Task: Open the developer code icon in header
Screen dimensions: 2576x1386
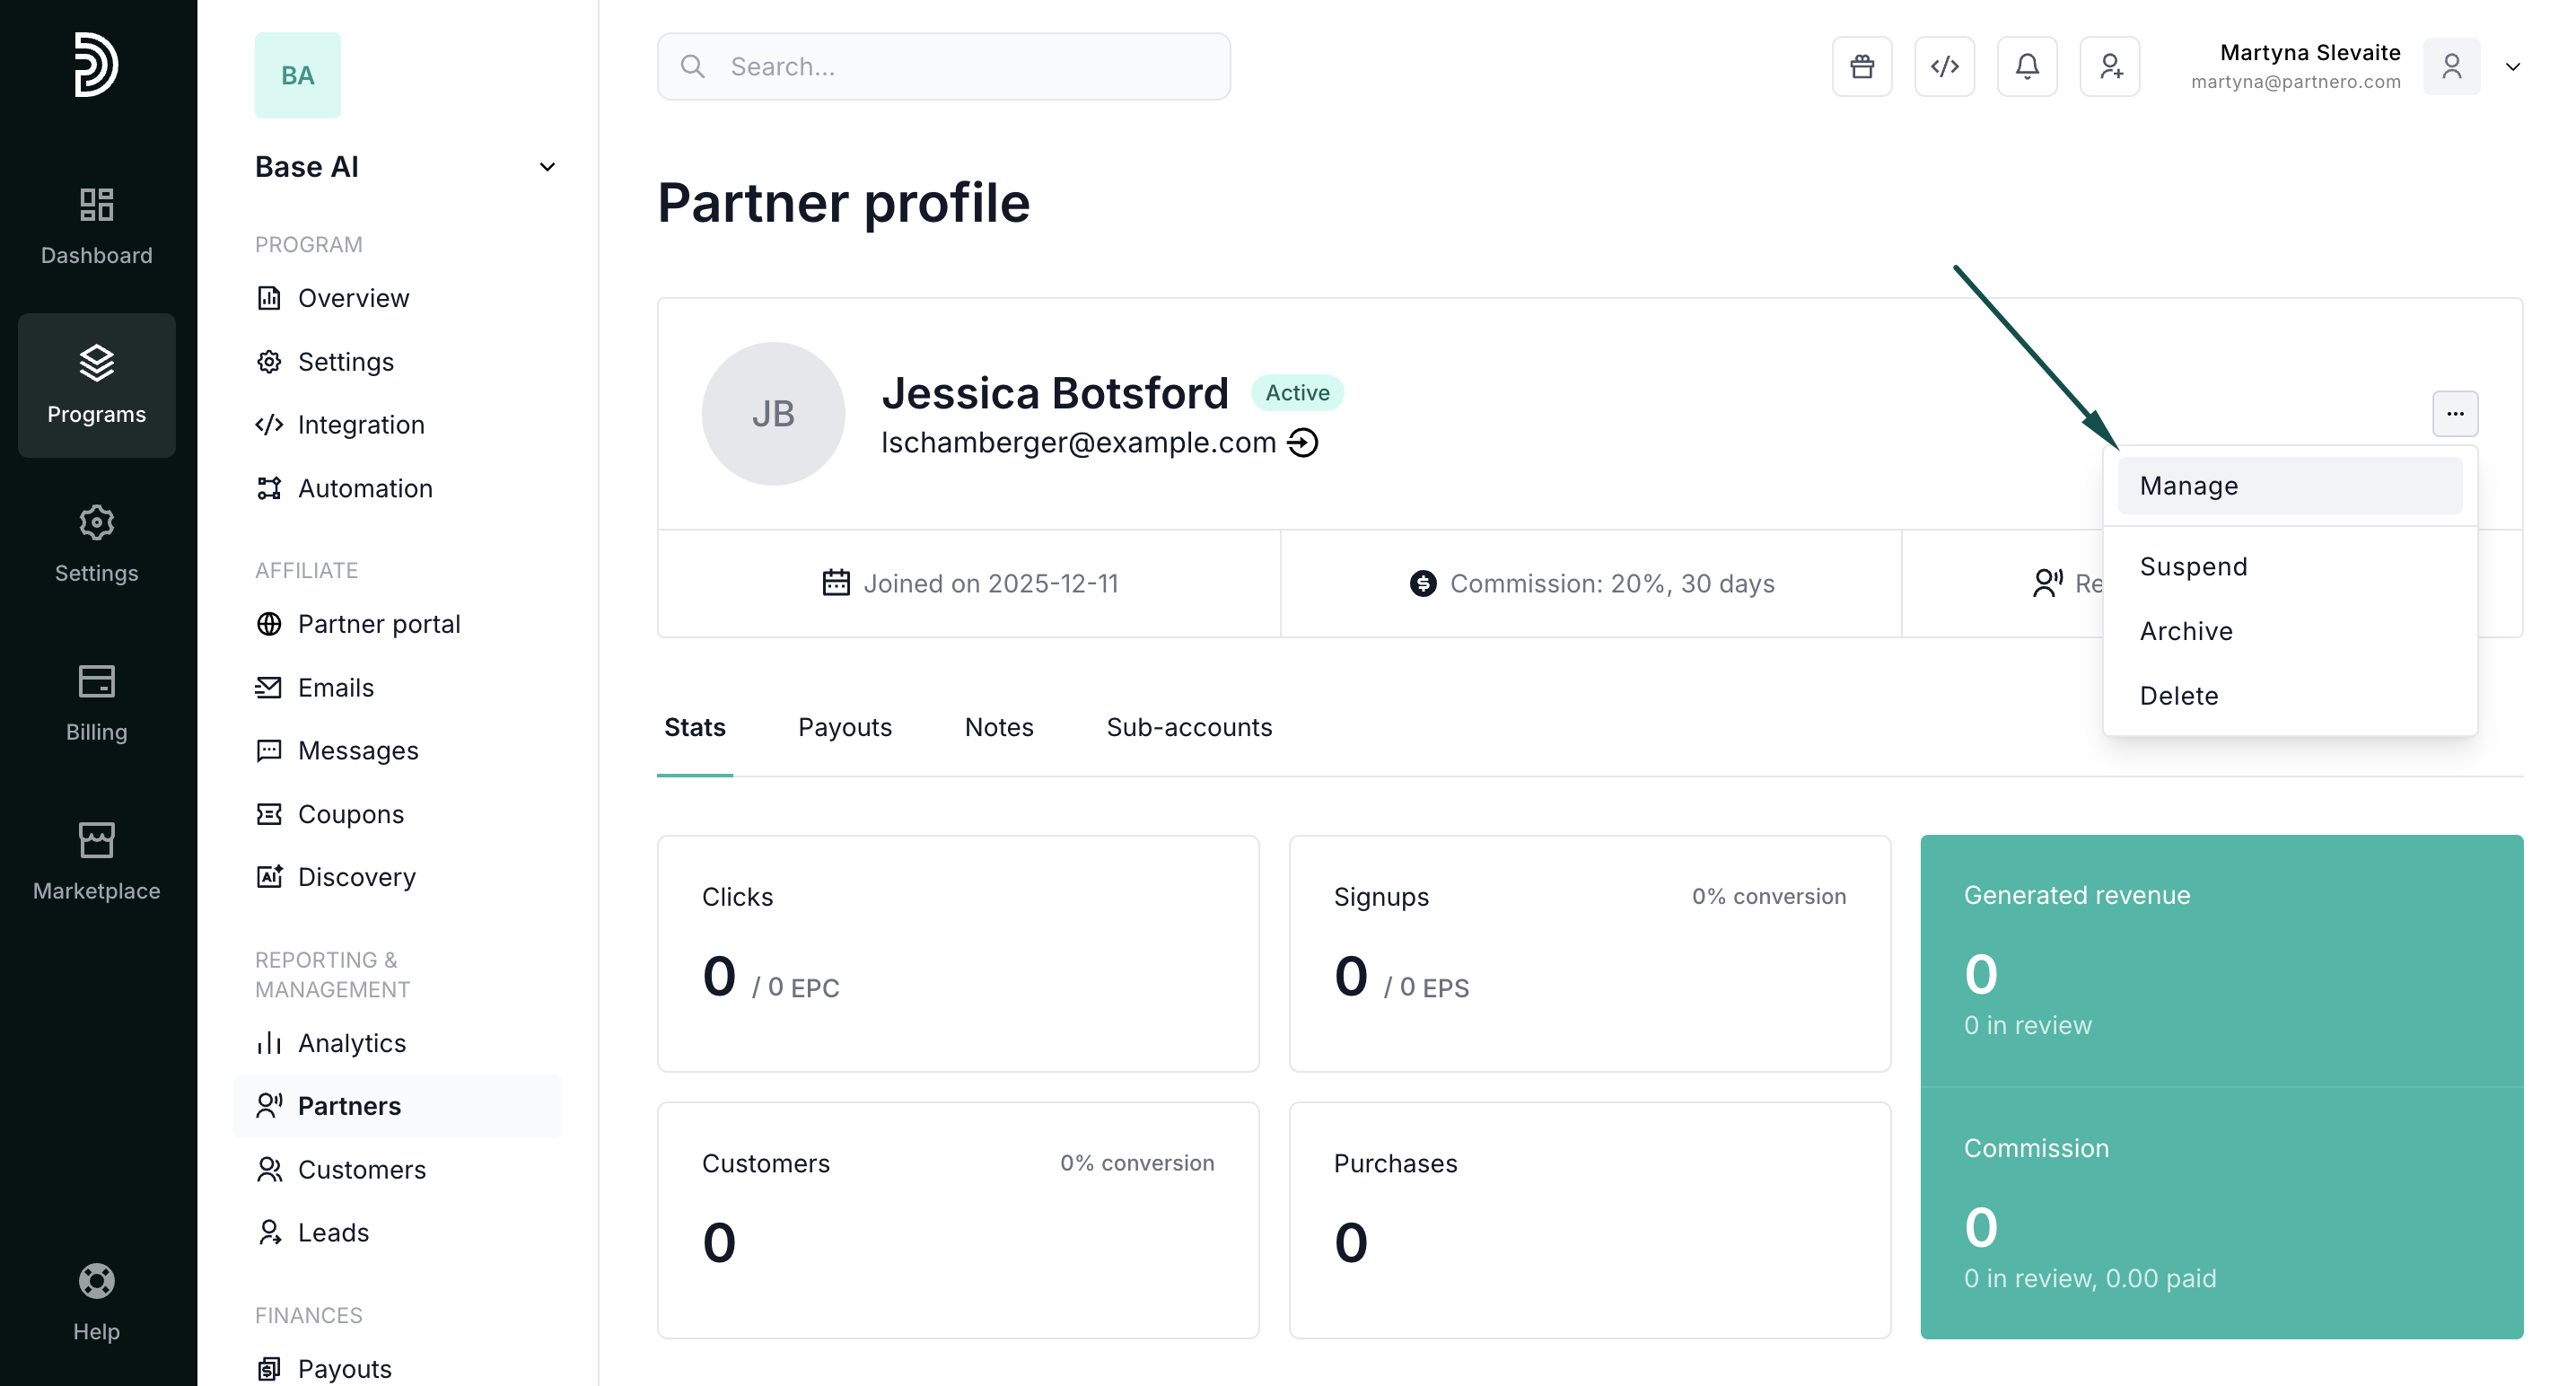Action: point(1944,67)
